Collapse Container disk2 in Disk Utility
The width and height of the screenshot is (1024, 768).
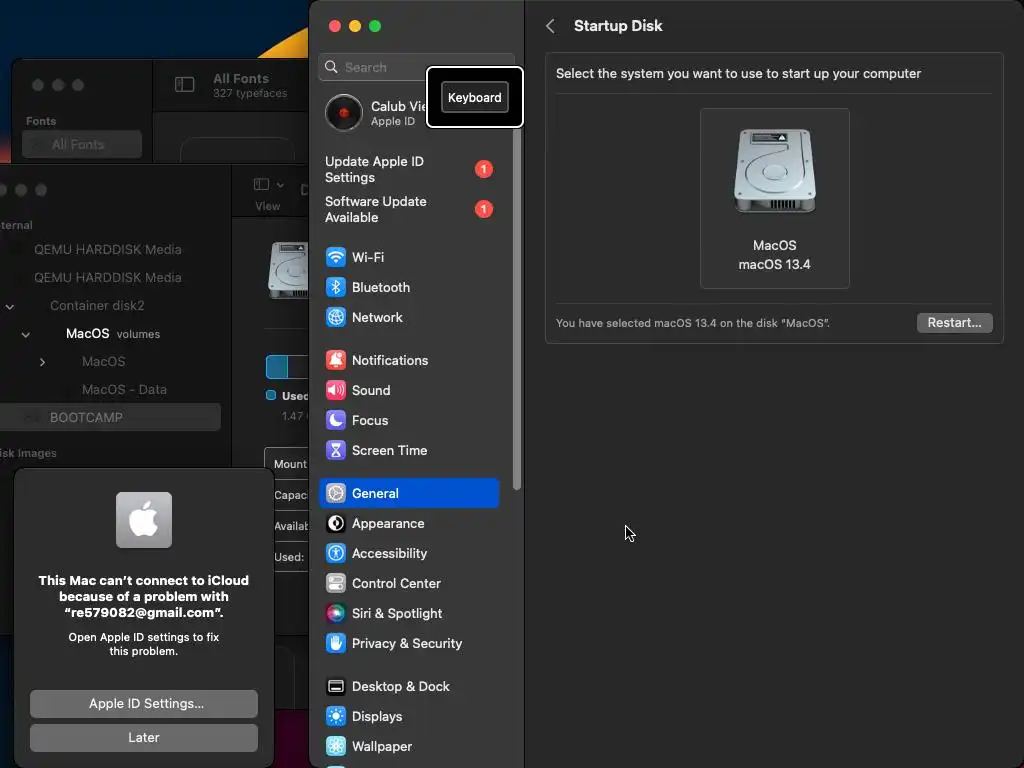coord(10,306)
